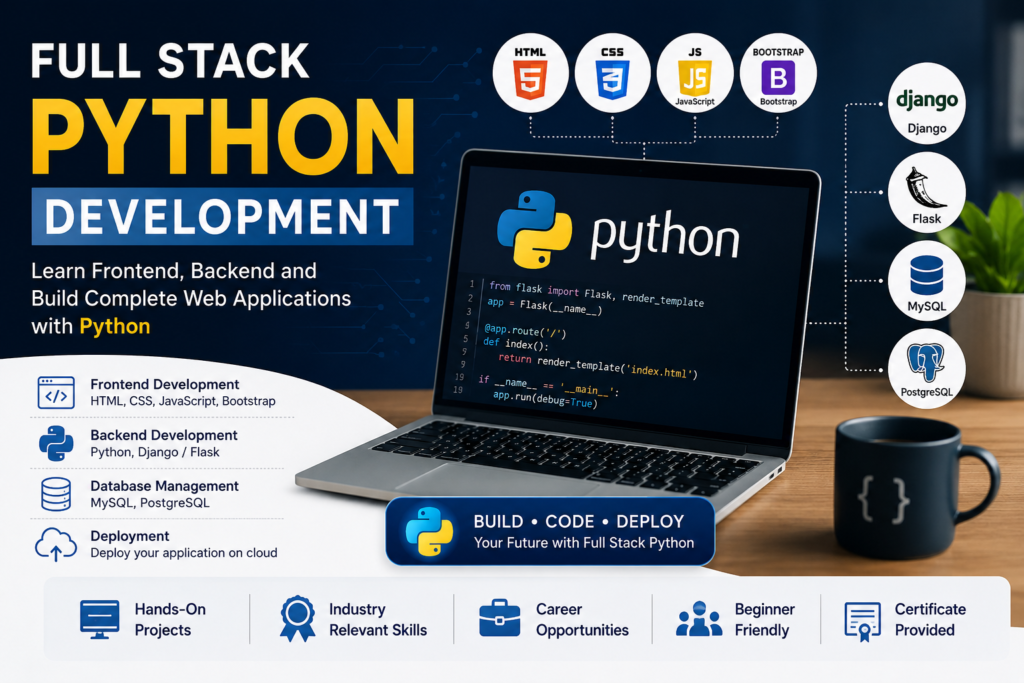Click the Backend Development heading
The image size is (1024, 683).
164,435
